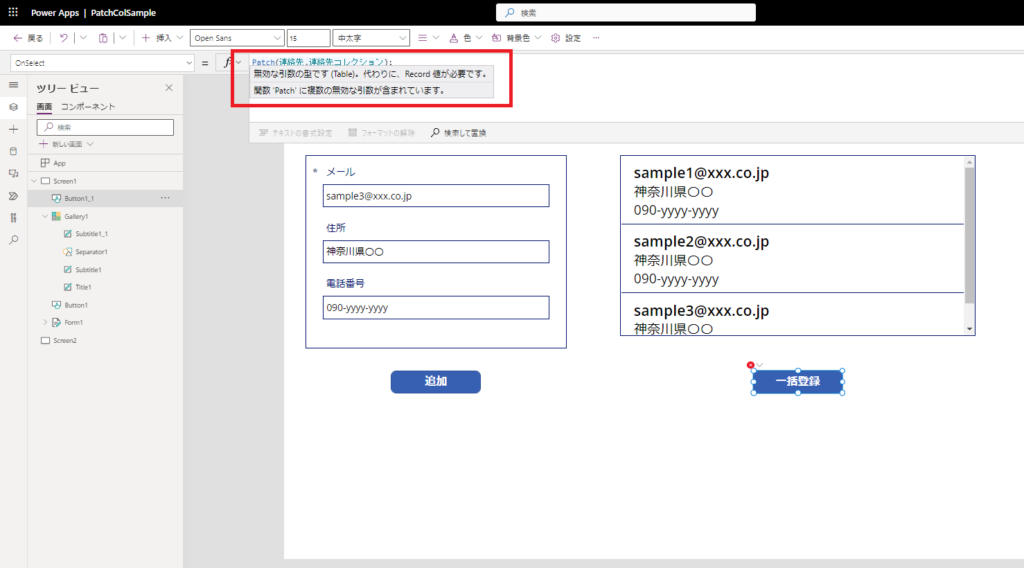Image resolution: width=1024 pixels, height=568 pixels.
Task: Open the text color 色 picker
Action: 466,38
